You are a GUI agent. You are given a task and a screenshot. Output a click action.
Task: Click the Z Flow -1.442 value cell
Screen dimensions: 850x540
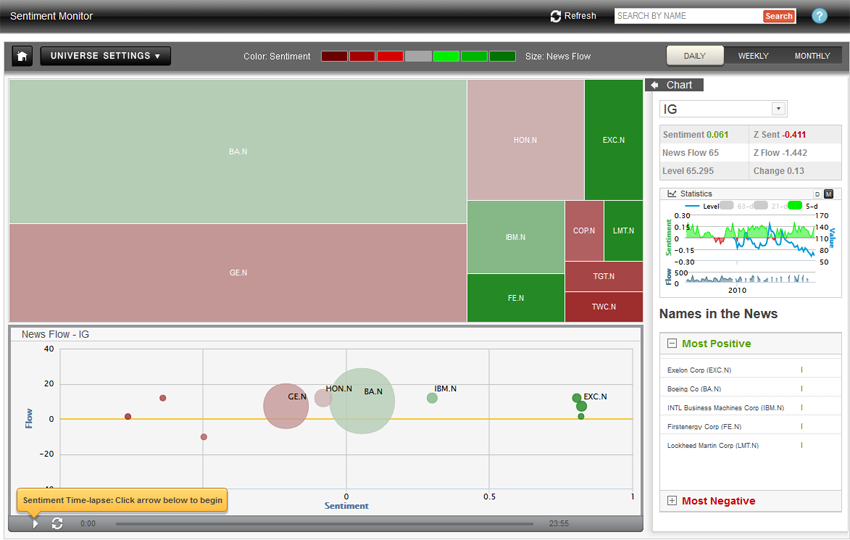click(796, 153)
